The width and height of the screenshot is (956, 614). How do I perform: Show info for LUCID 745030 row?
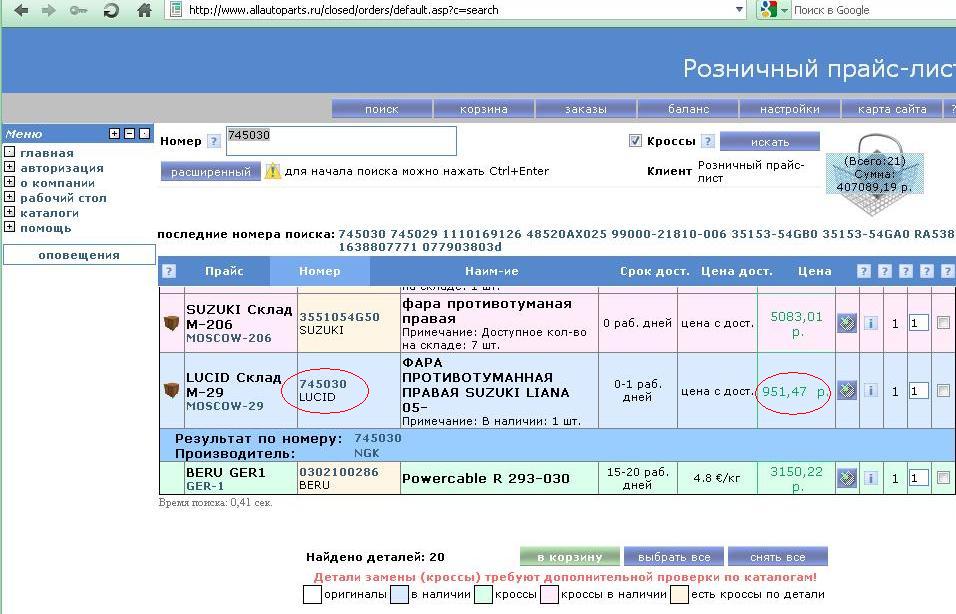pos(871,390)
